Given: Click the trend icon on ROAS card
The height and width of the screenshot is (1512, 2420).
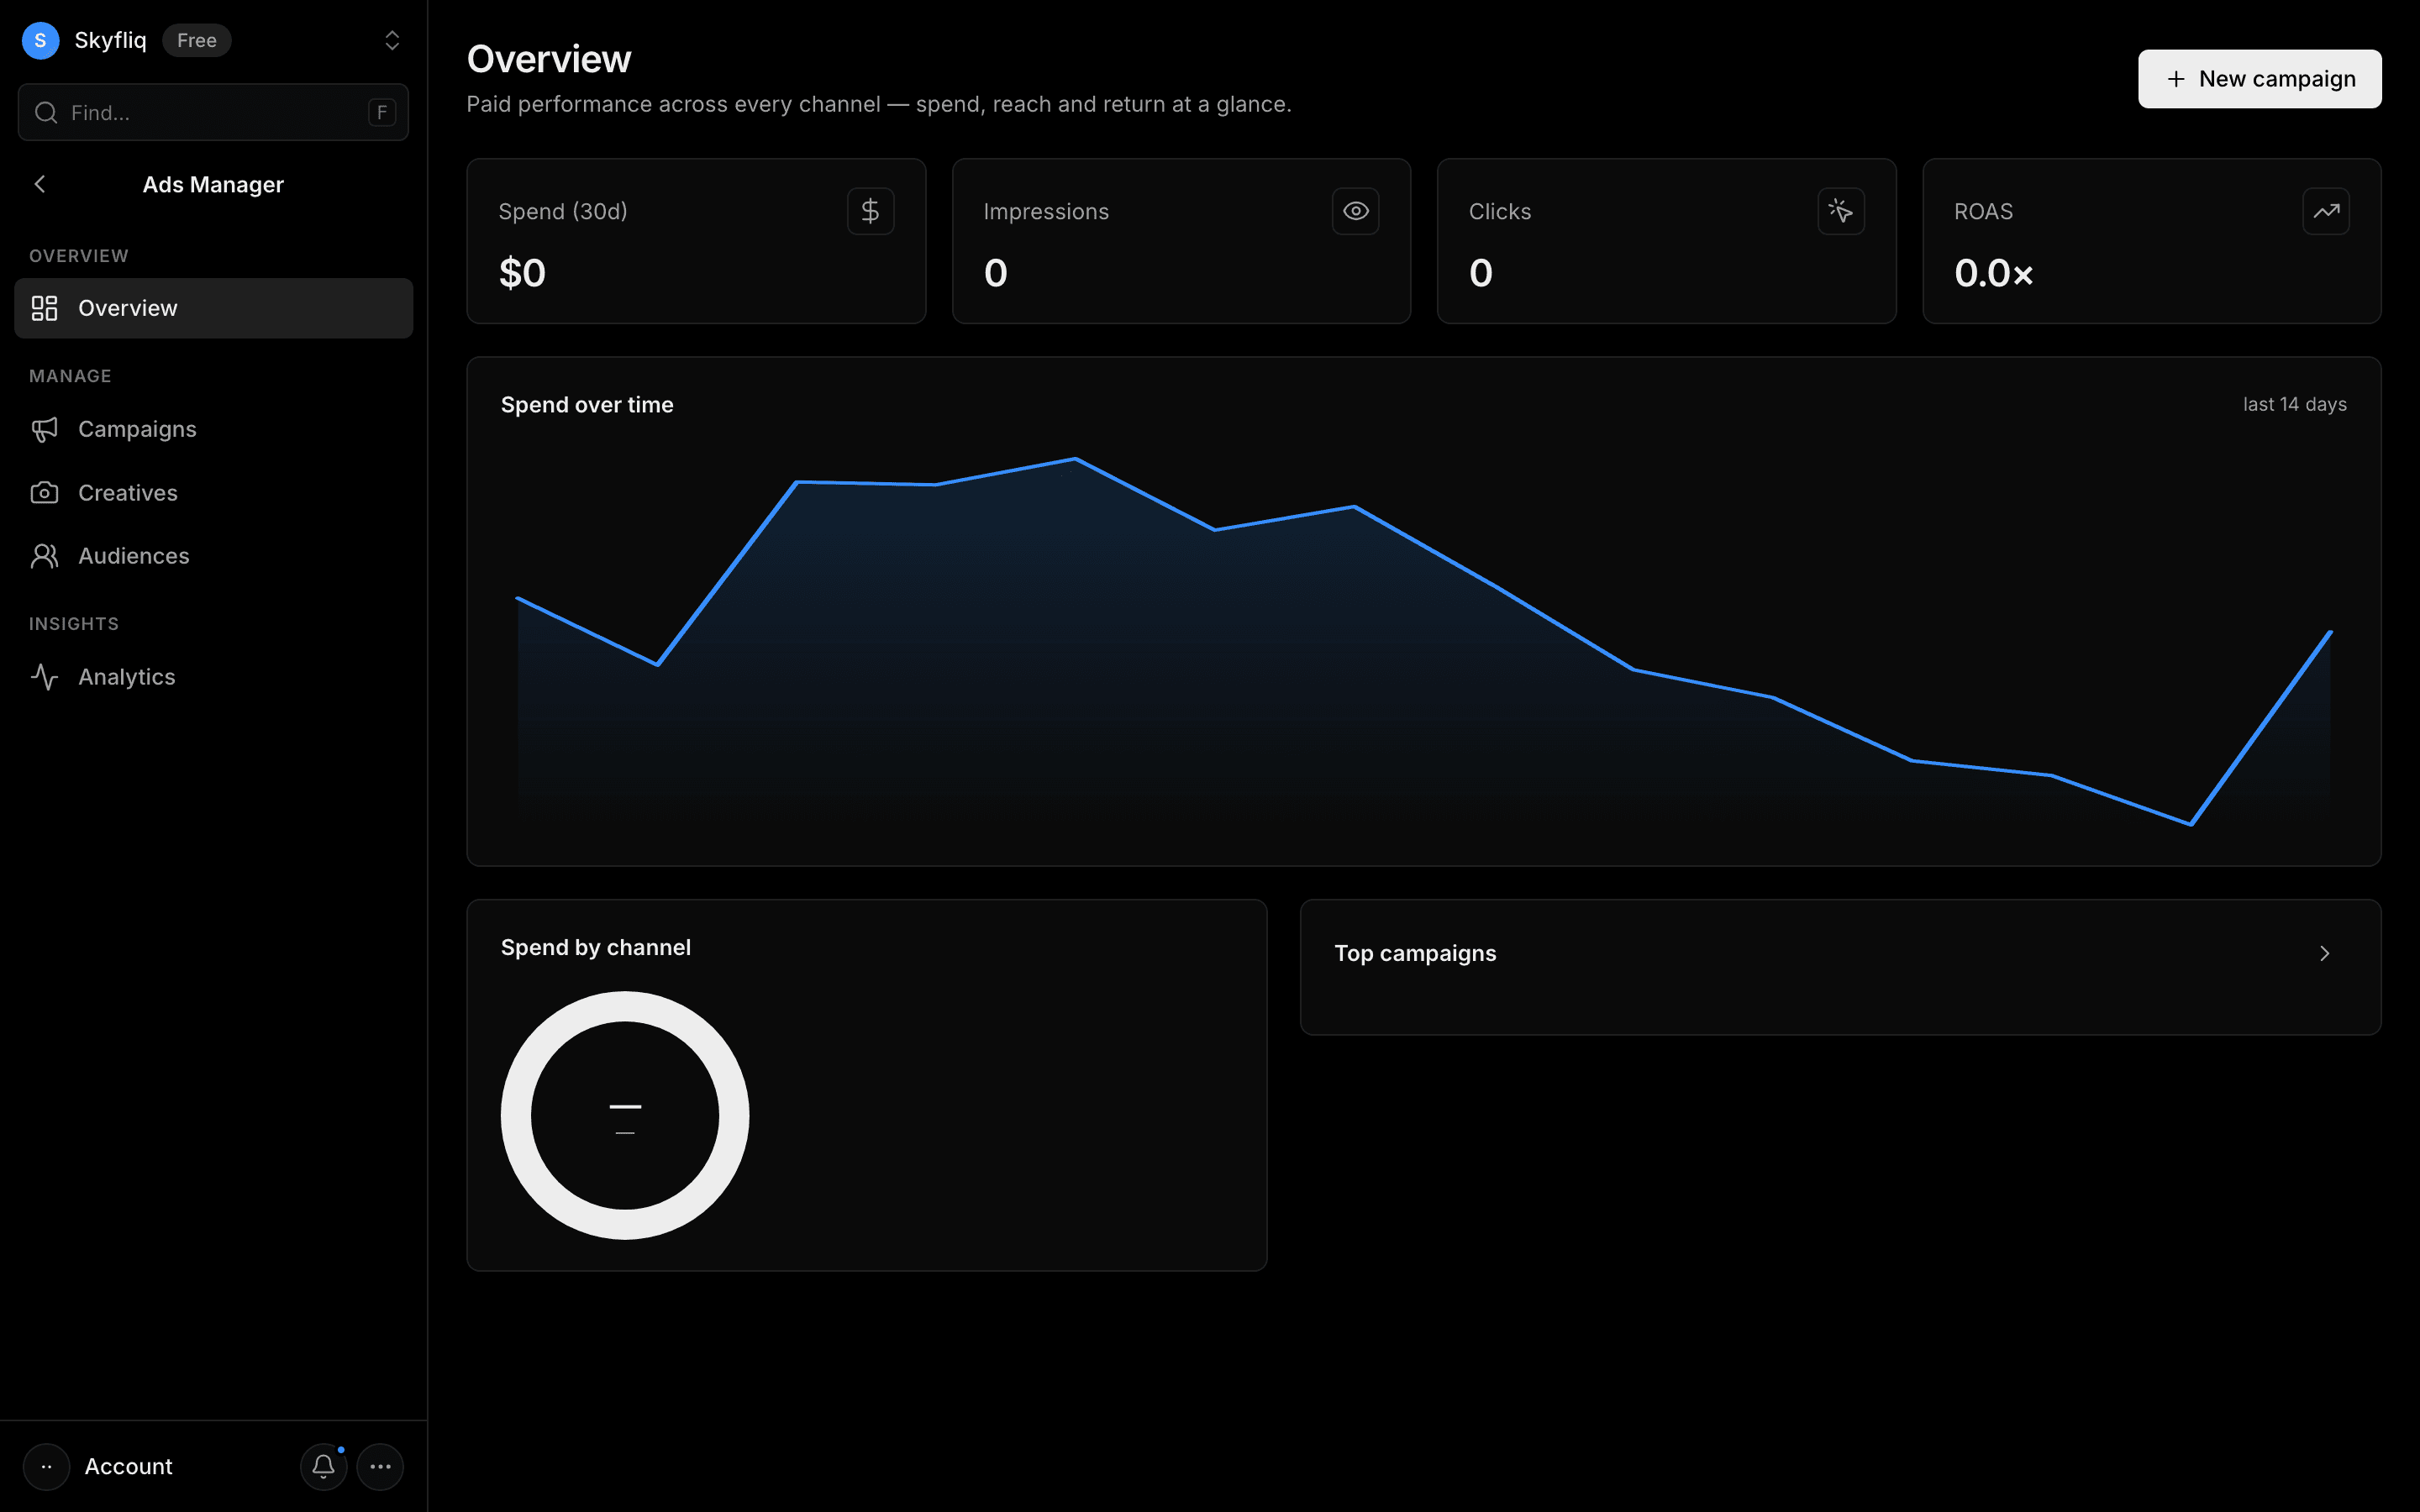Looking at the screenshot, I should coord(2325,211).
